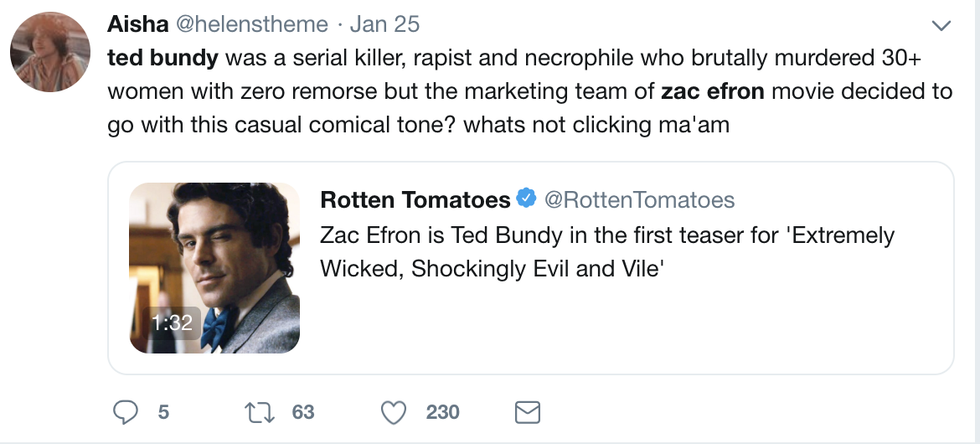Click the reply speech bubble icon
The width and height of the screenshot is (980, 444).
[x=125, y=412]
